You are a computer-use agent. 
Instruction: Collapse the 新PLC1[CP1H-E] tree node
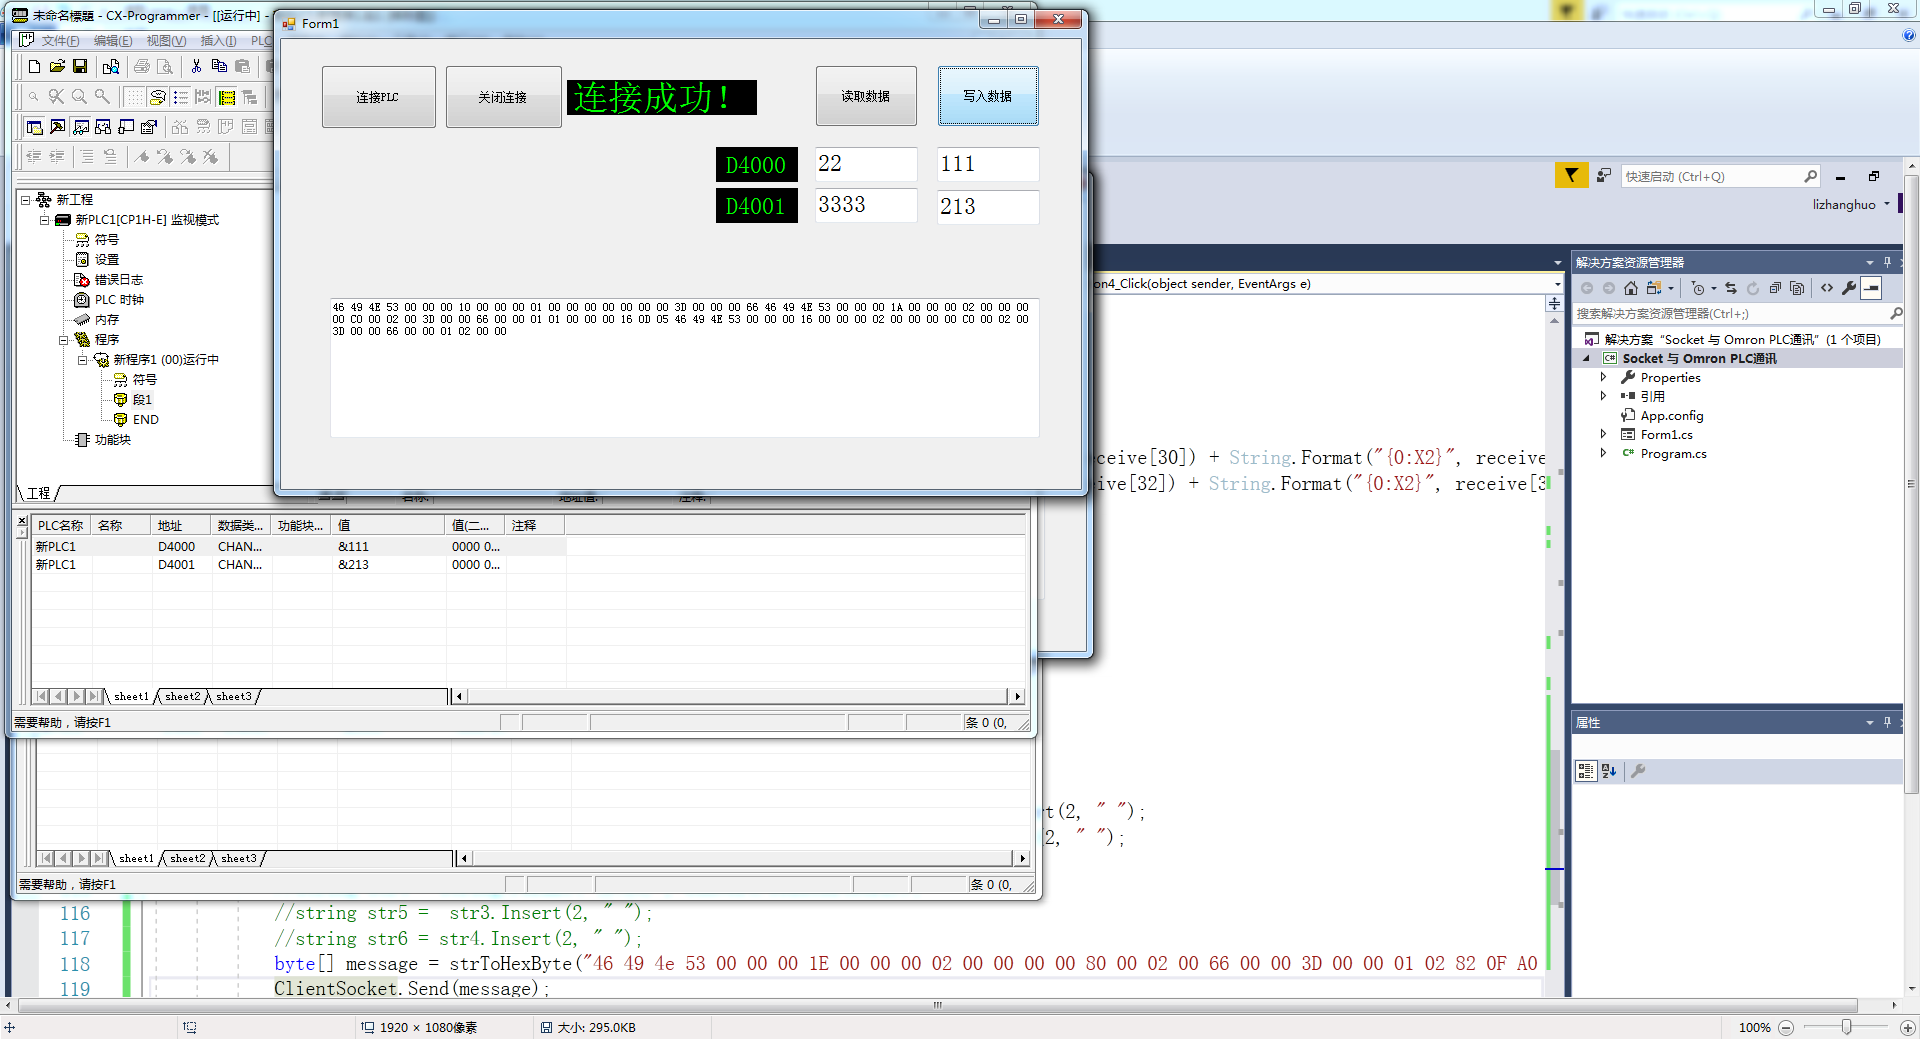pos(45,220)
